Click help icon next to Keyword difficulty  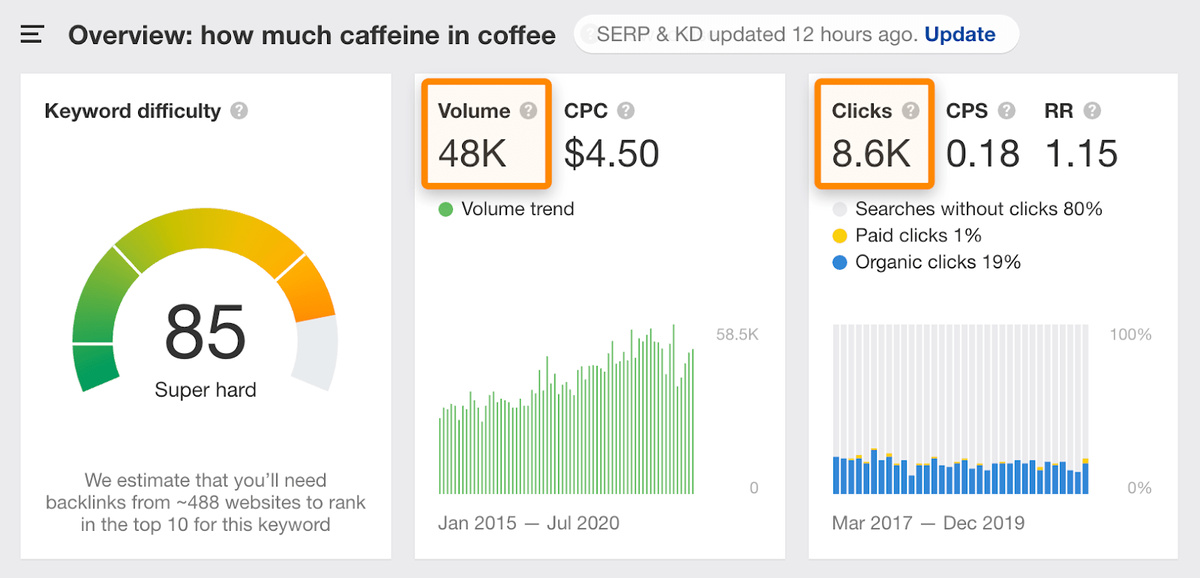239,111
